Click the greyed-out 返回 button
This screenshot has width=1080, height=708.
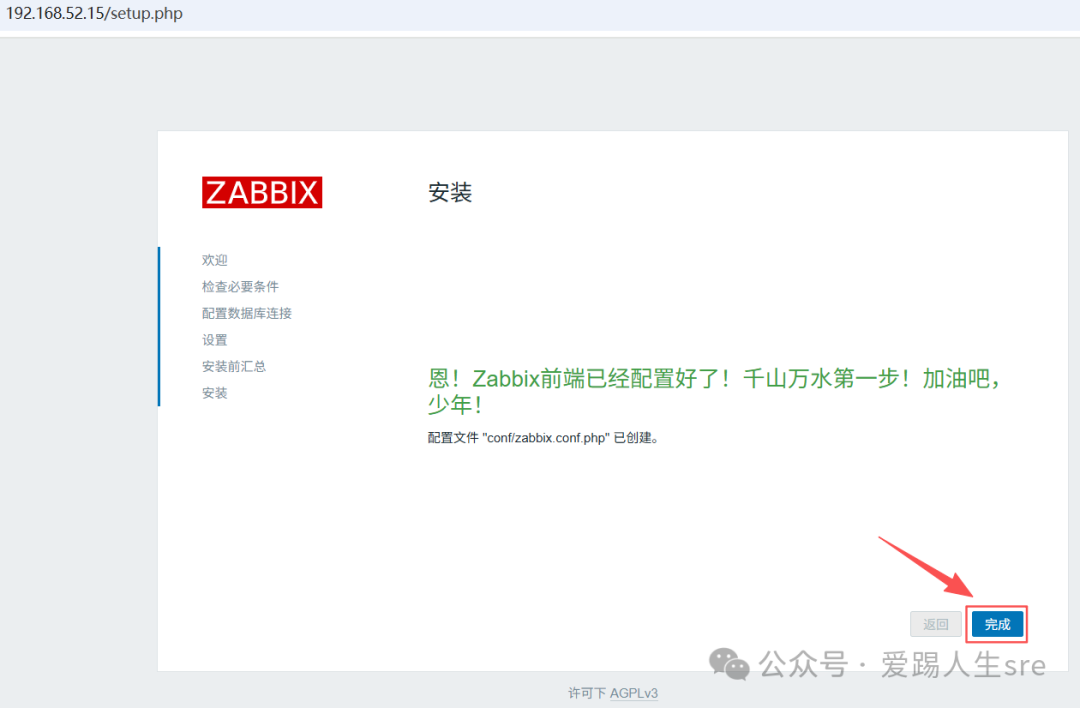coord(936,624)
